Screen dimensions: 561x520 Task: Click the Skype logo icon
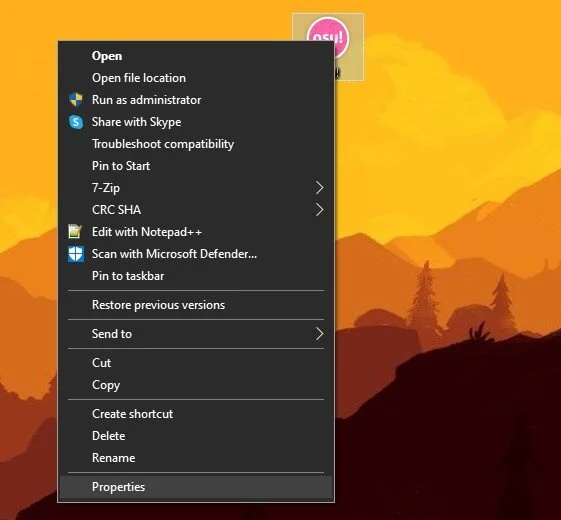point(75,122)
